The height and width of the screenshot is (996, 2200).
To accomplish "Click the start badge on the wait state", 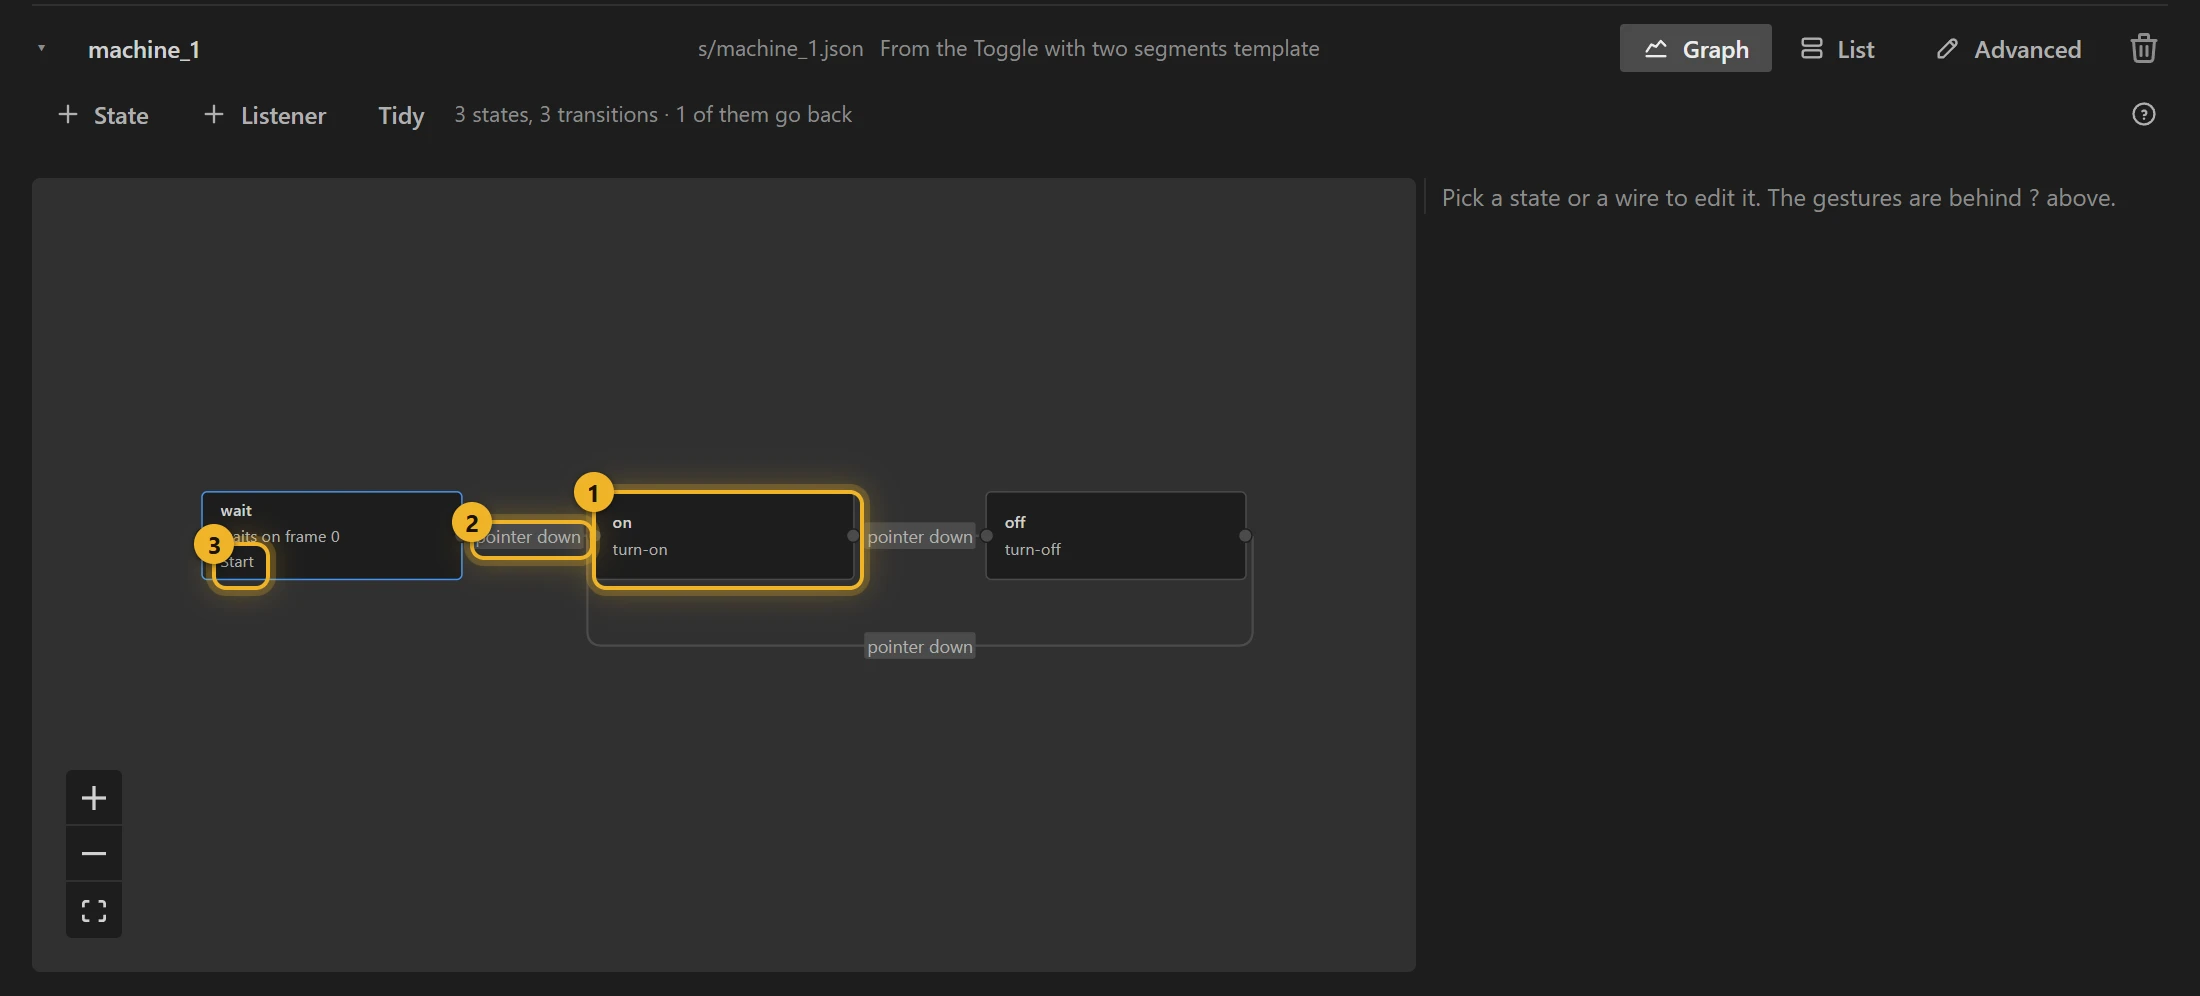I will (x=238, y=562).
